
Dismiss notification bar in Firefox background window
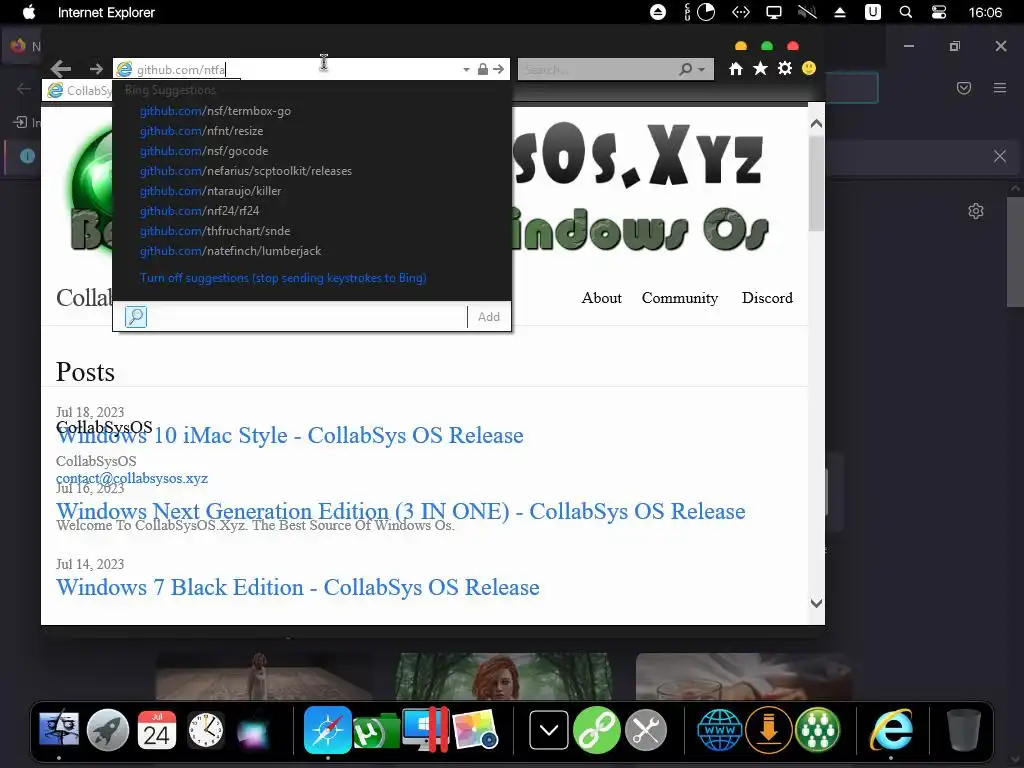tap(1000, 156)
